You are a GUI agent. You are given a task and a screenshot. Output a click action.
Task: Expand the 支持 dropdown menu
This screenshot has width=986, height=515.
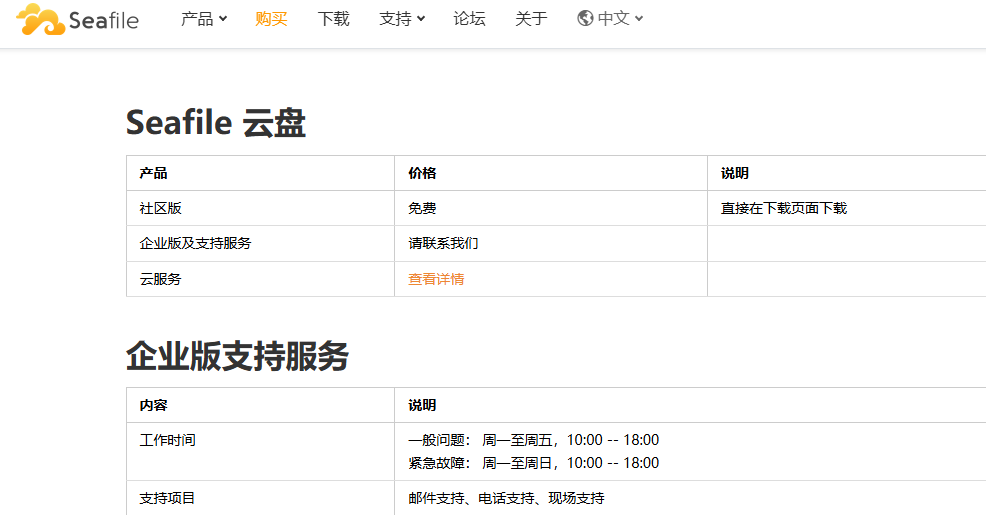402,19
